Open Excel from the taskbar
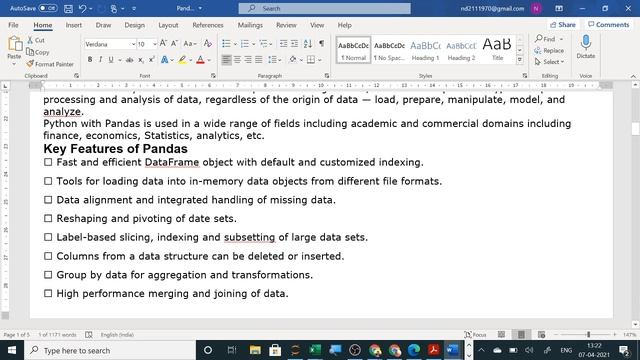 [x=315, y=350]
